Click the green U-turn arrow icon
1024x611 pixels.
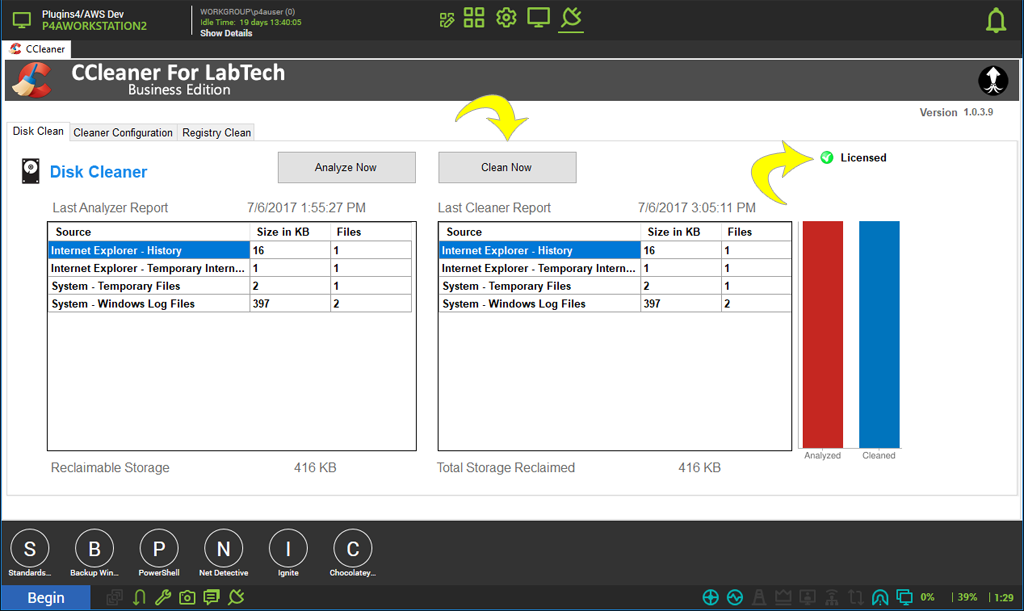[139, 597]
